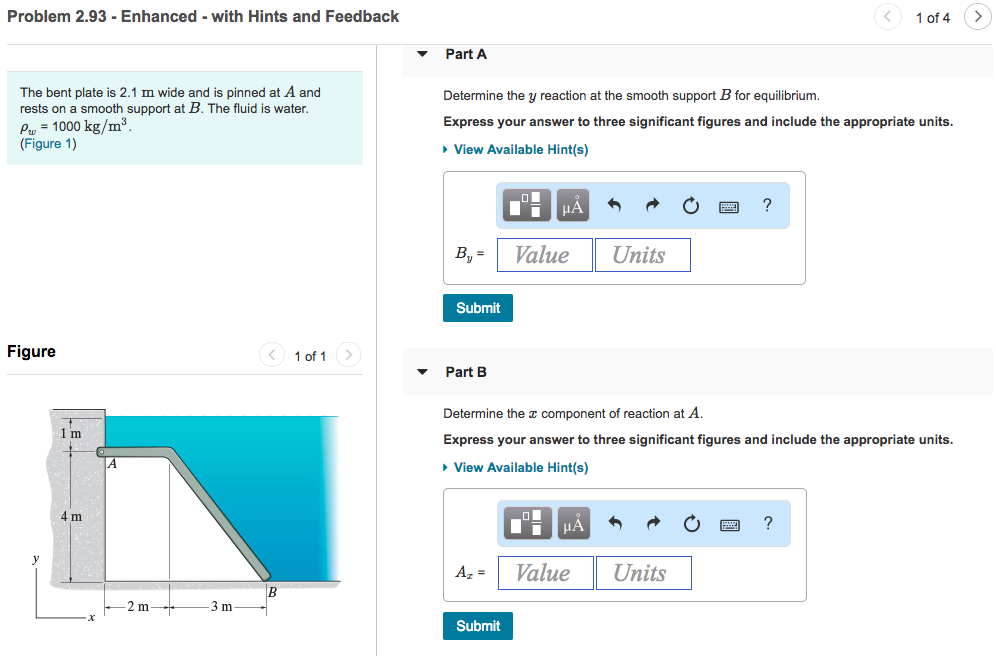Click the Units field for Ax
Screen dimensions: 996x656
pyautogui.click(x=643, y=572)
